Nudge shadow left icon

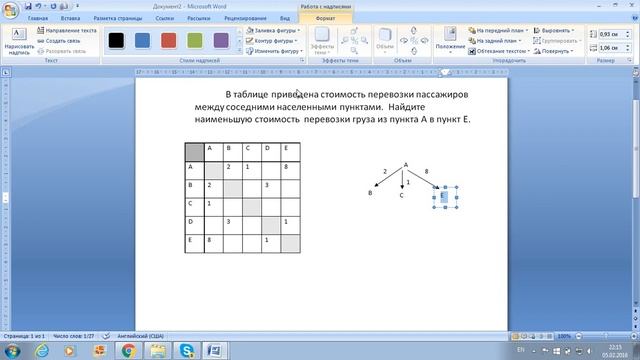(x=345, y=40)
